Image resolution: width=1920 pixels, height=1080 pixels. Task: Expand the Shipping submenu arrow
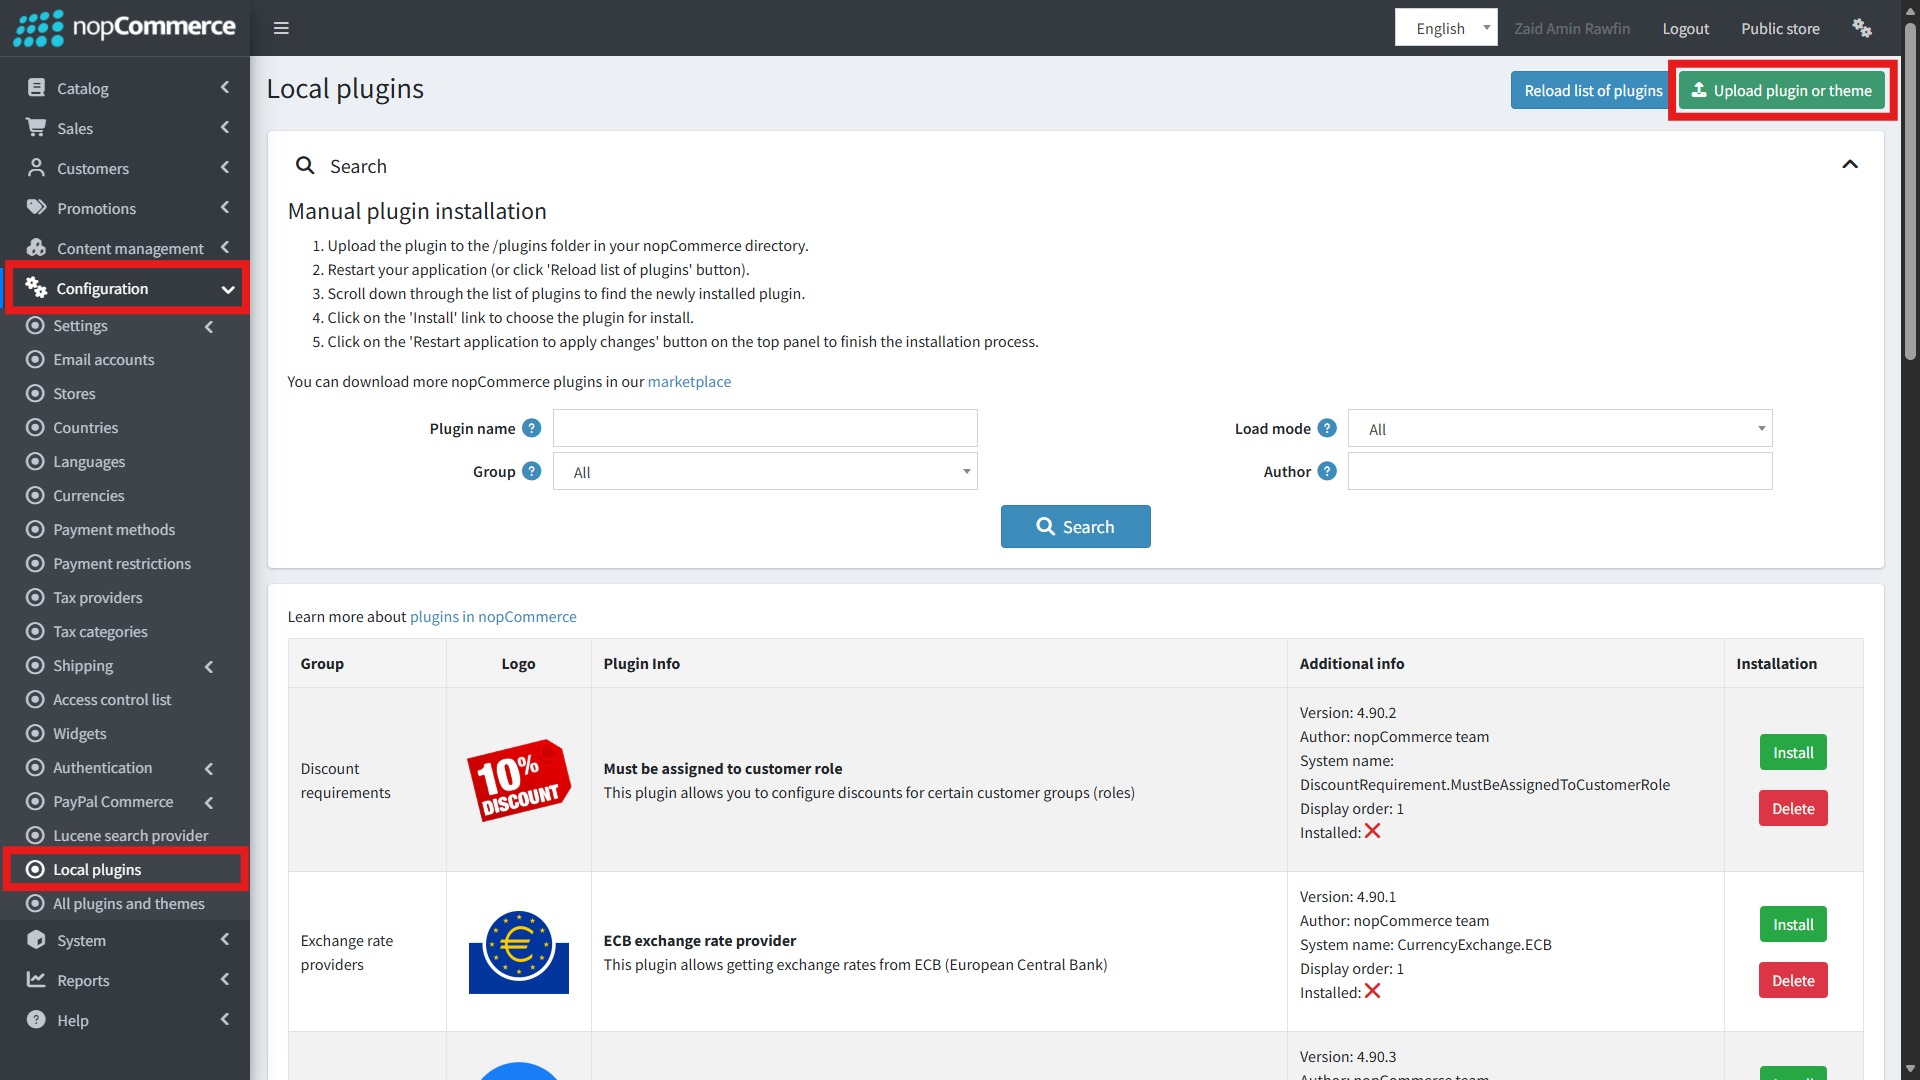click(209, 667)
